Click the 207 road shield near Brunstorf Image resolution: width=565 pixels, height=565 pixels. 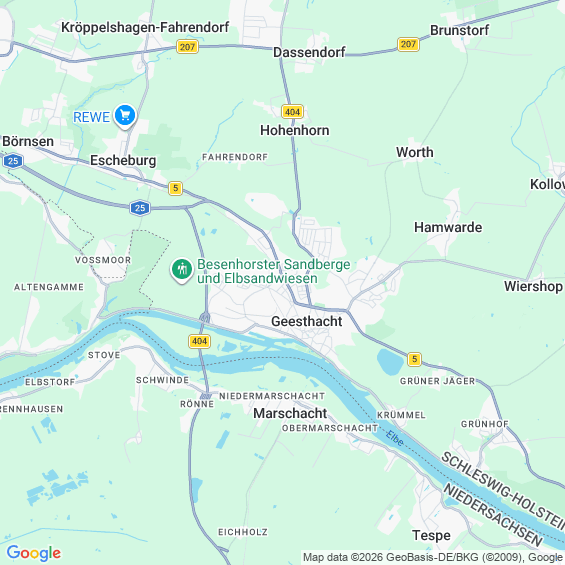(408, 44)
